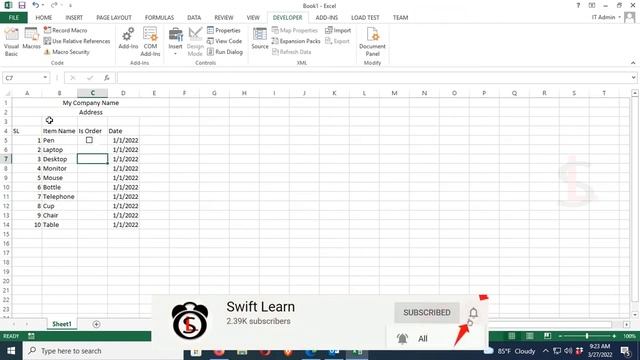Save the workbook from Quick Access toolbar

click(22, 5)
